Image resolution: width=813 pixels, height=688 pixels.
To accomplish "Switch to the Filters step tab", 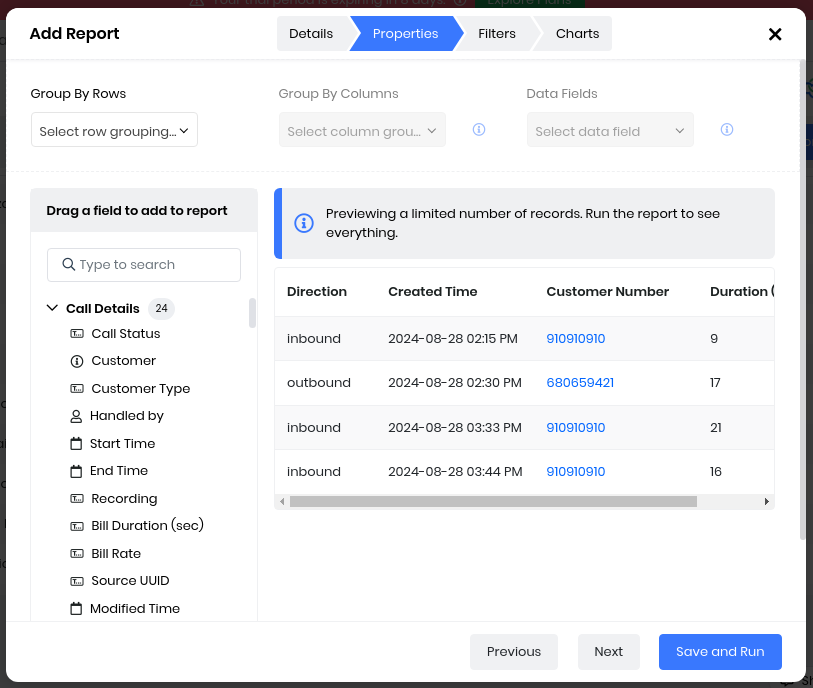I will [496, 34].
